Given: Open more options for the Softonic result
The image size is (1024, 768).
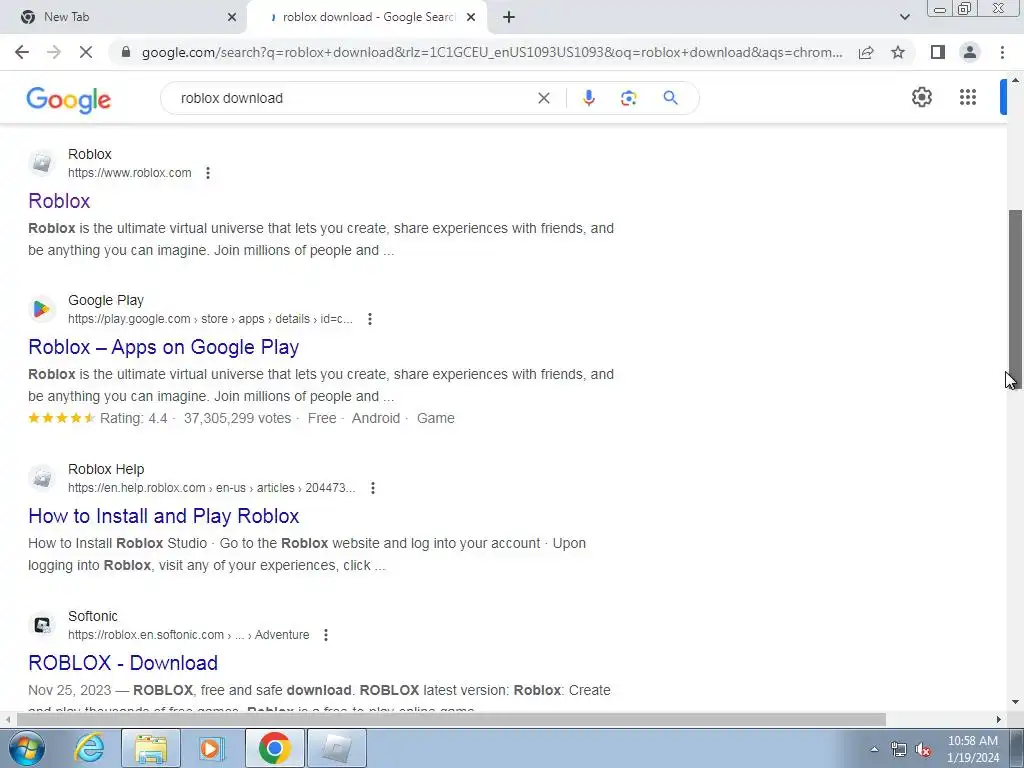Looking at the screenshot, I should (x=326, y=635).
